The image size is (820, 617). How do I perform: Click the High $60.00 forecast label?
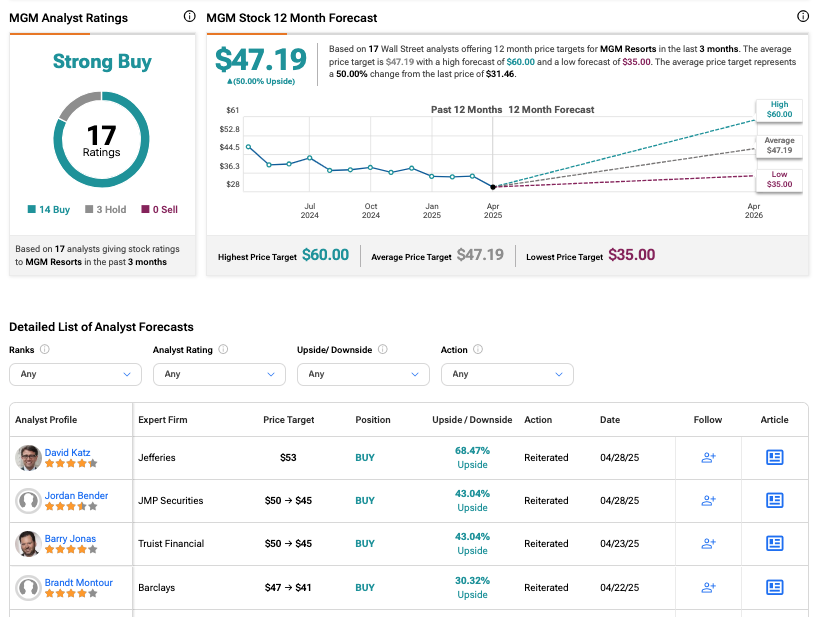[x=779, y=109]
